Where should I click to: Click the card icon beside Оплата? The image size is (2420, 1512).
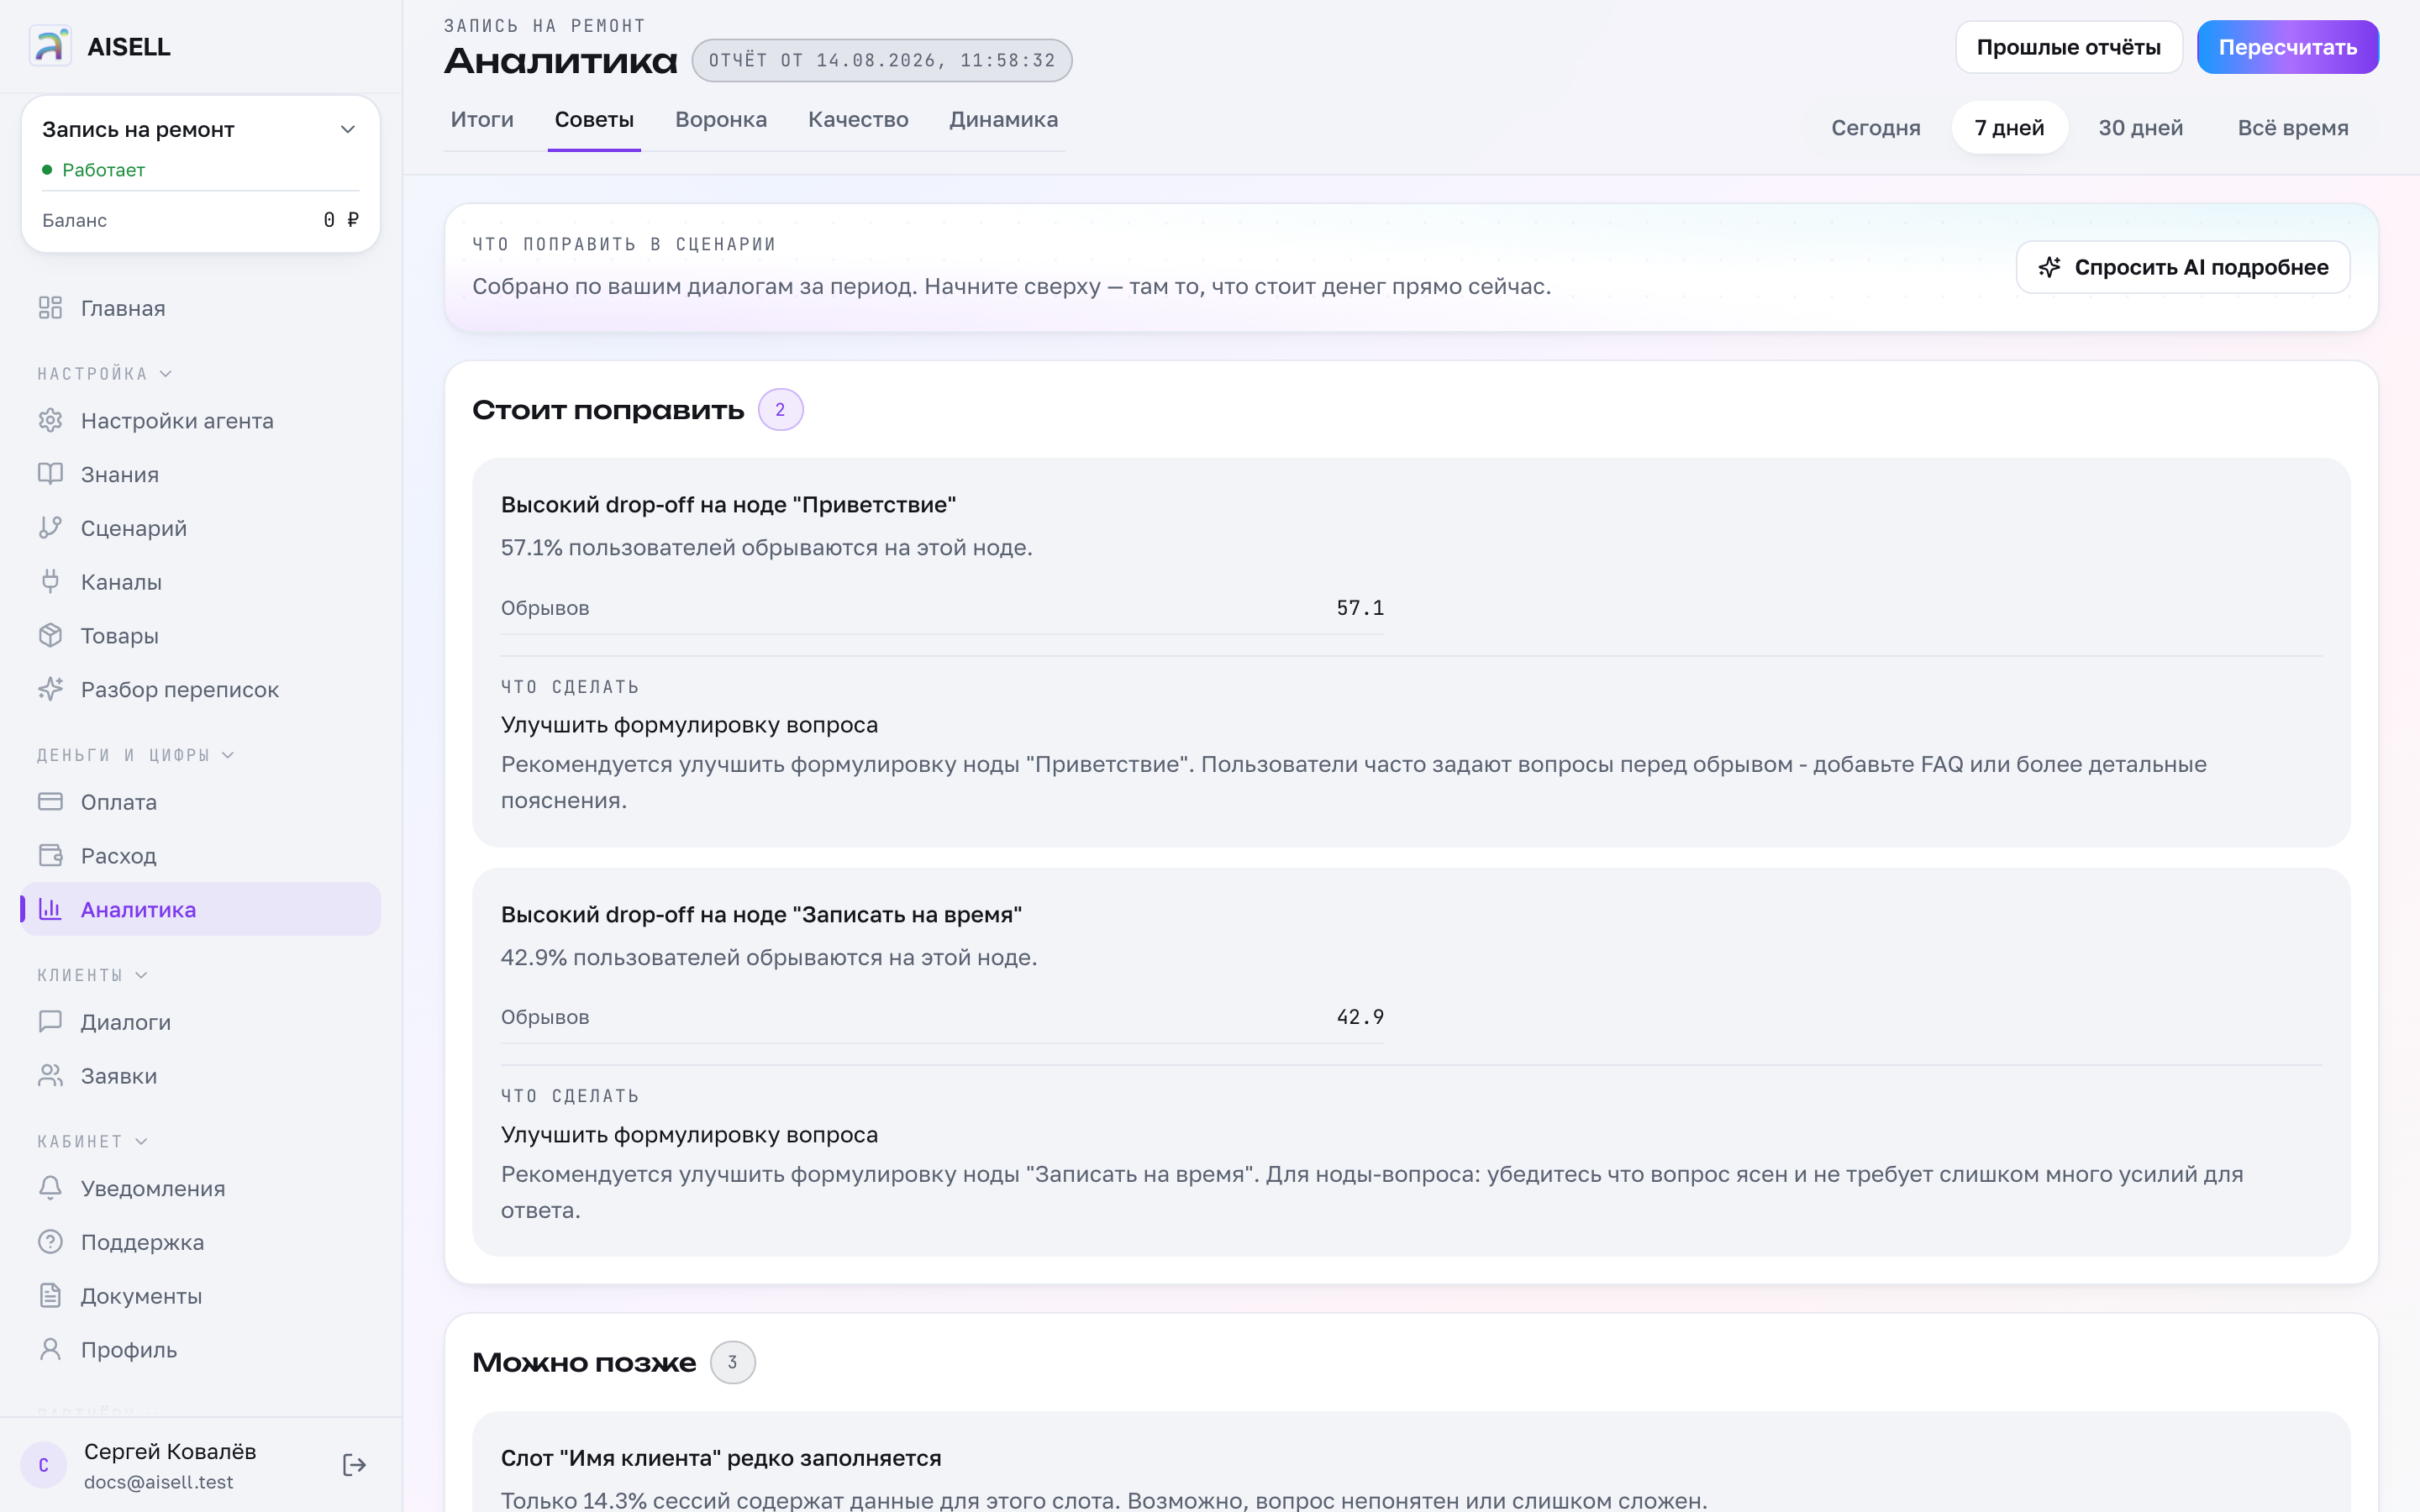[50, 802]
